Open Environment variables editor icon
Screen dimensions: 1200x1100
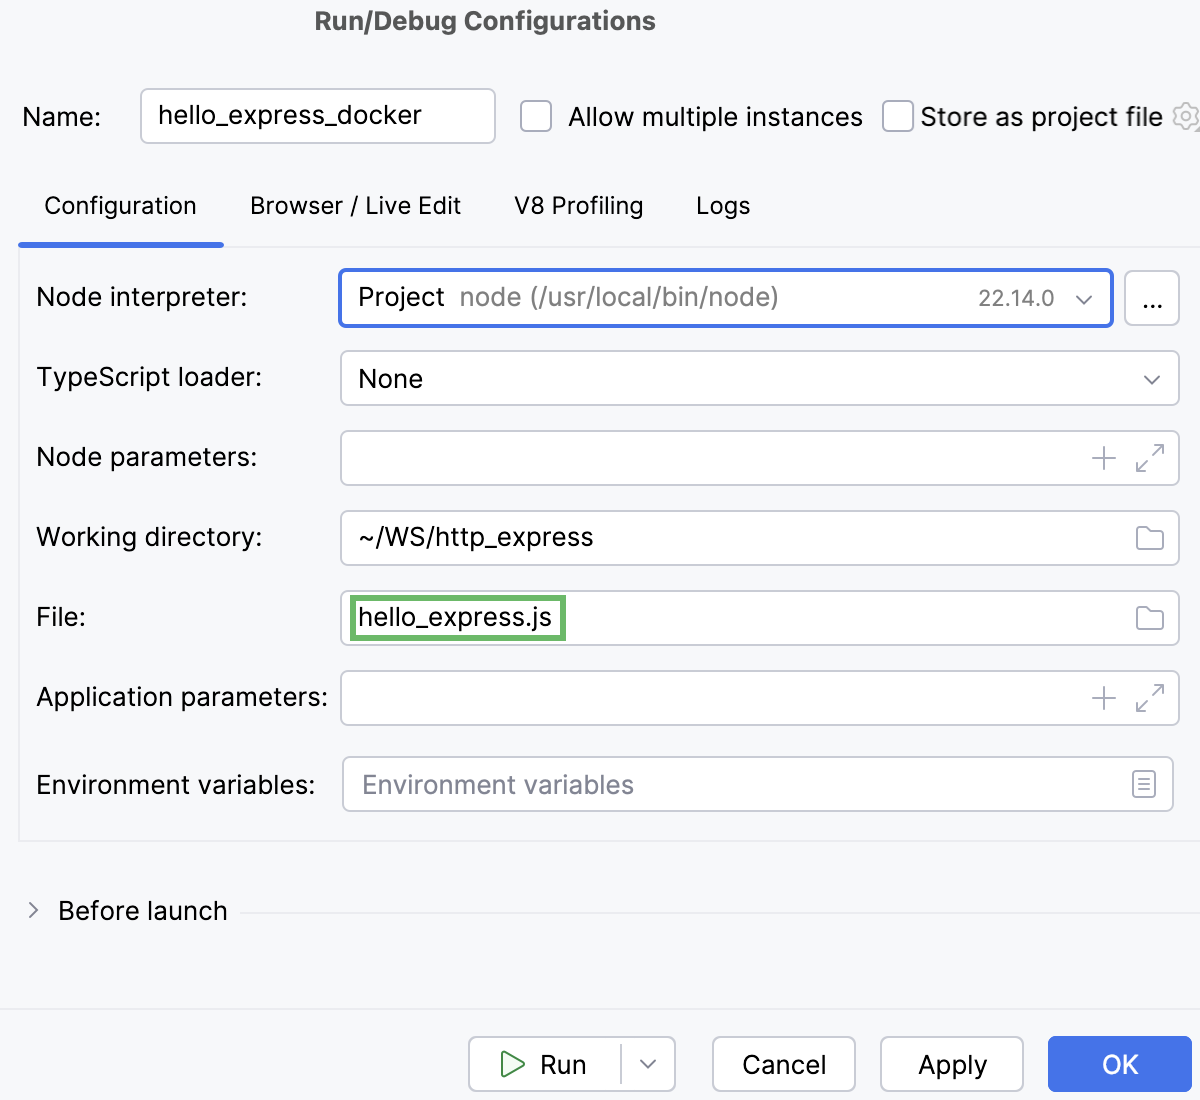[x=1143, y=784]
